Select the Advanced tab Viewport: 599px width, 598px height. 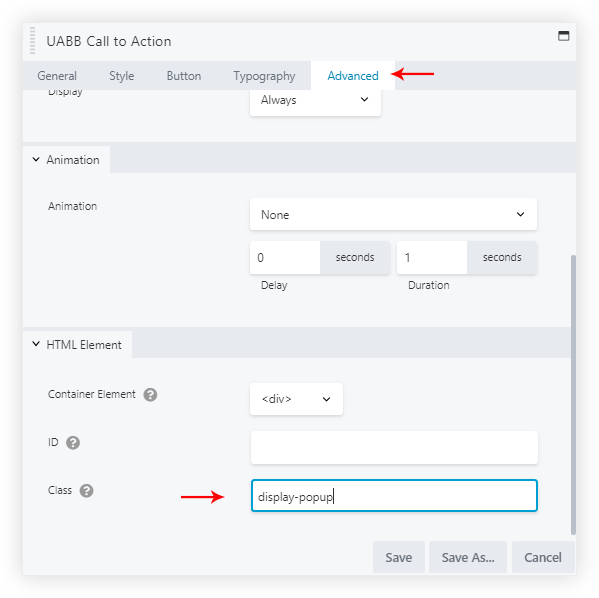[353, 76]
